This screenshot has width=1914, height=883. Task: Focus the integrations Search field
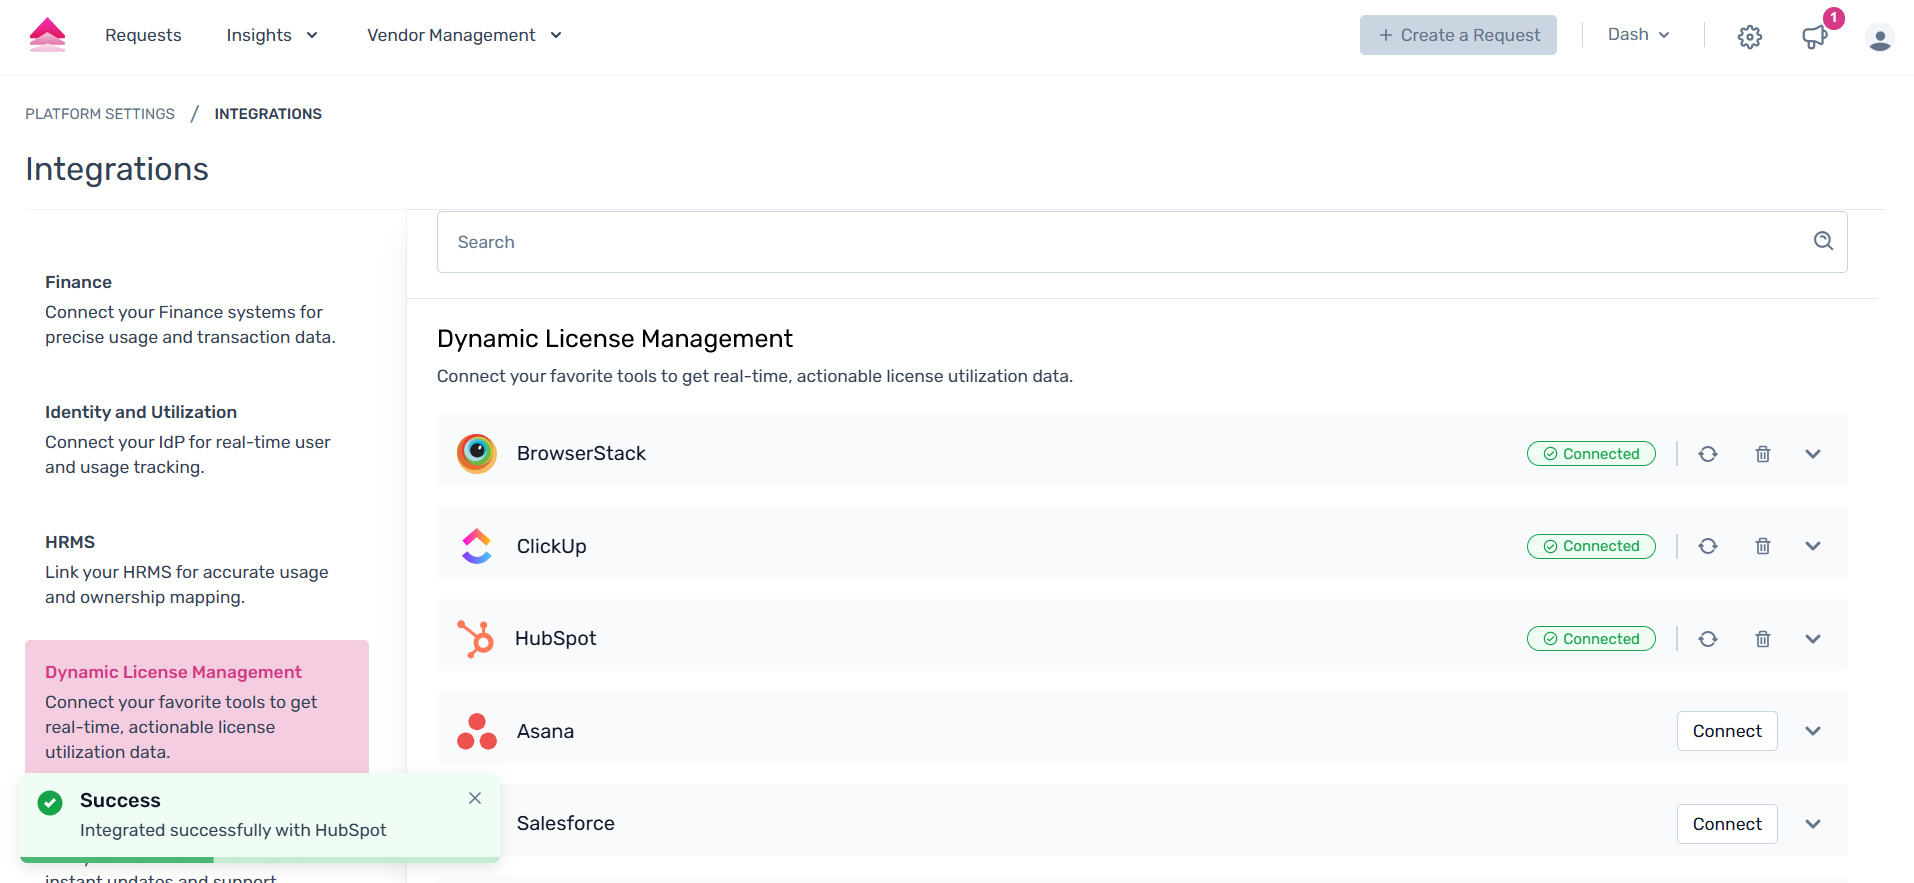point(1142,242)
